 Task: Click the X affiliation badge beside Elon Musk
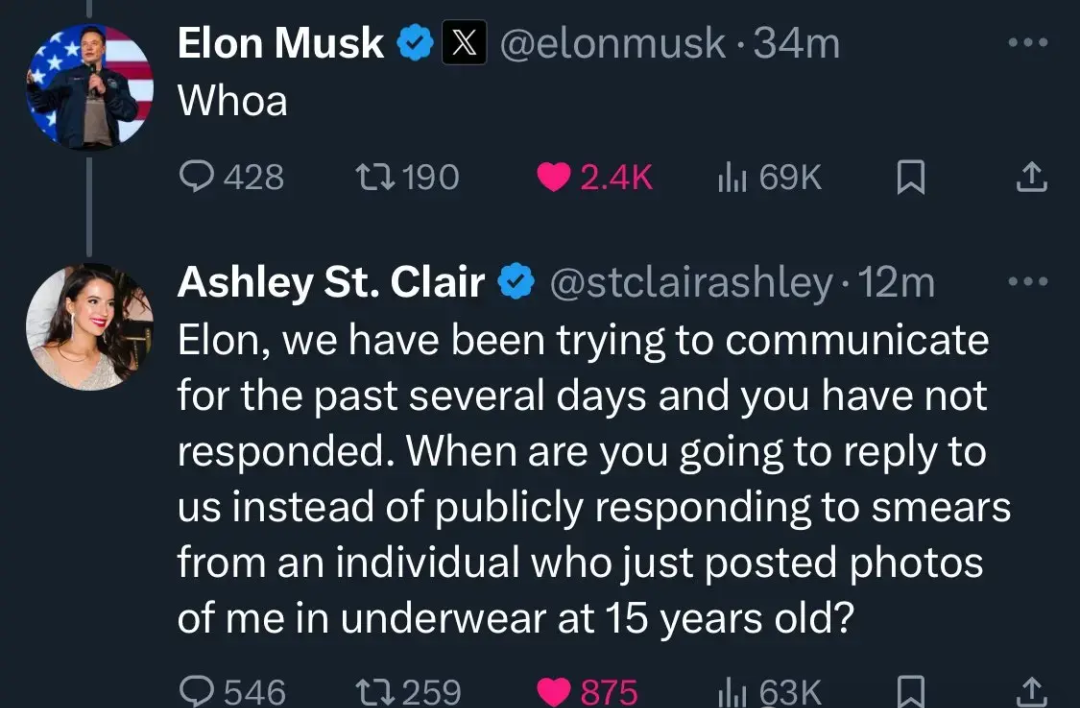point(464,43)
